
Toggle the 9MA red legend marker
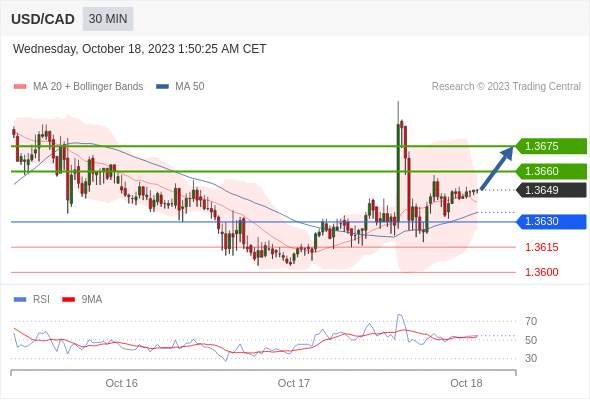coord(68,300)
